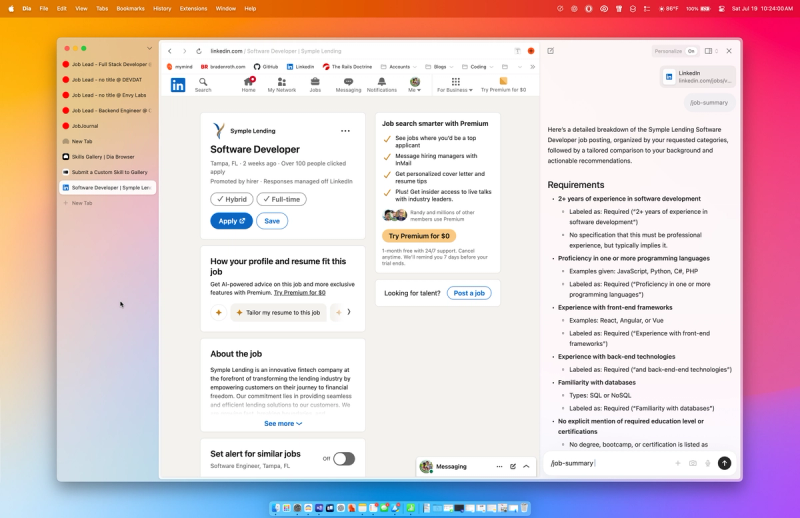This screenshot has height=518, width=800.
Task: Expand the Me dropdown in LinkedIn nav
Action: point(415,85)
